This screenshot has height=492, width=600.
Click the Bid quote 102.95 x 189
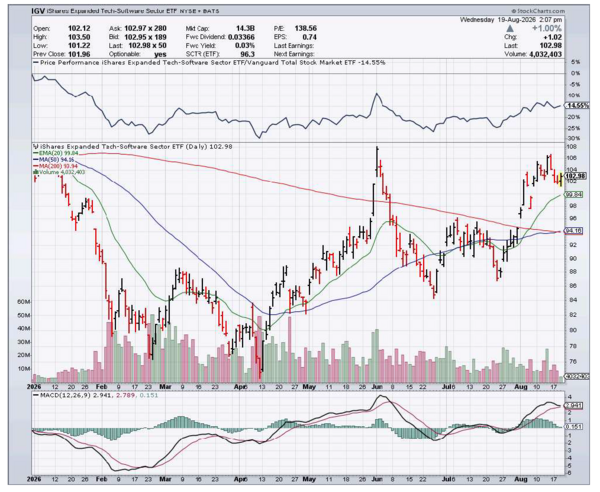(145, 37)
